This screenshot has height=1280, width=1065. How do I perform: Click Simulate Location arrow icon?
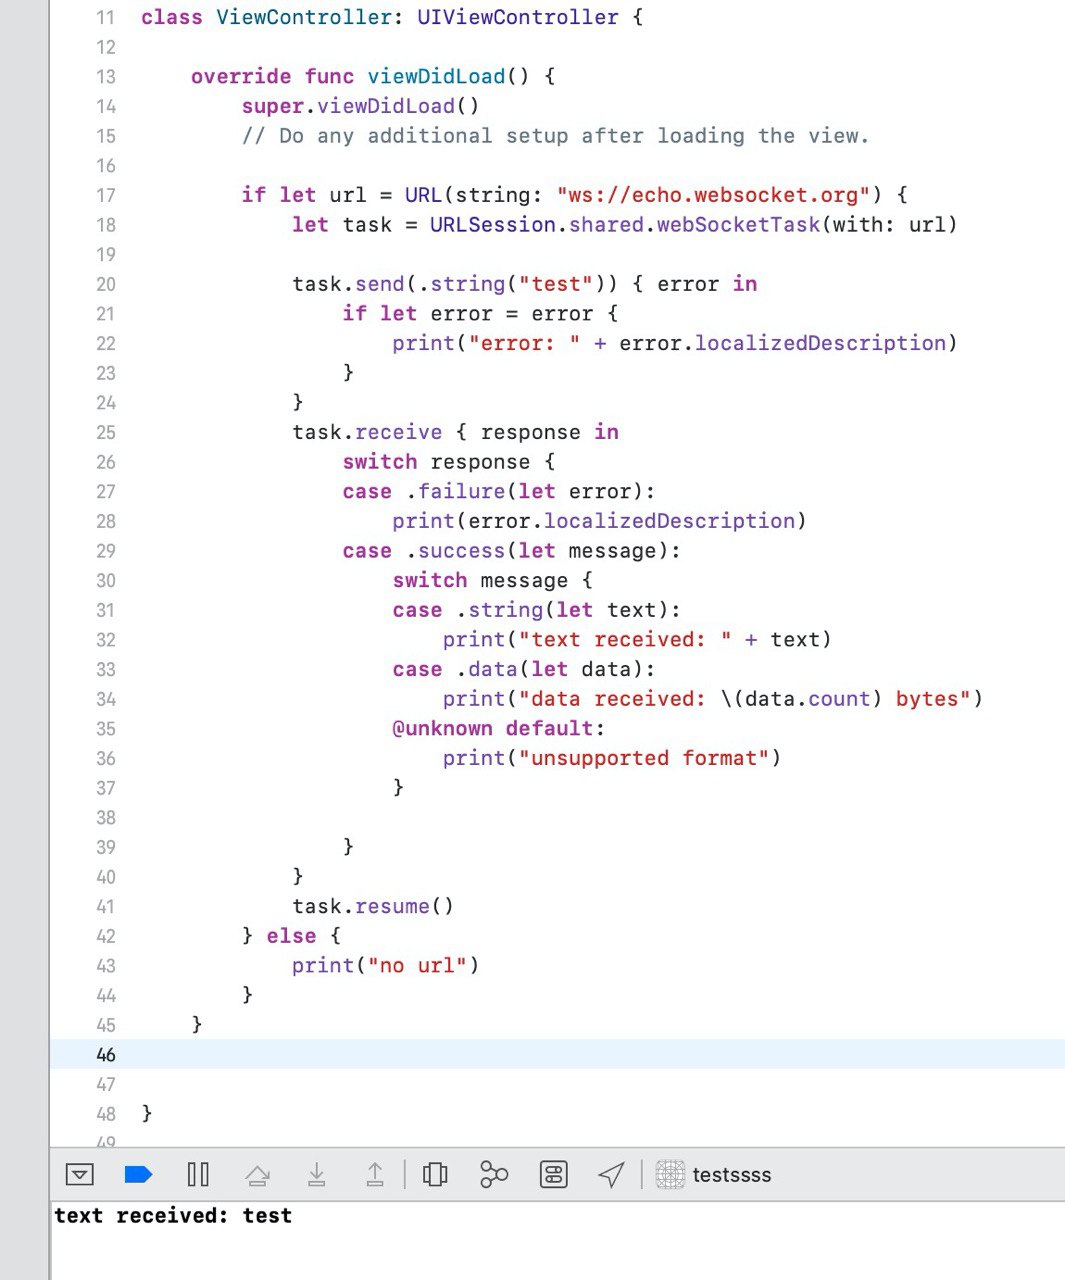pos(611,1174)
